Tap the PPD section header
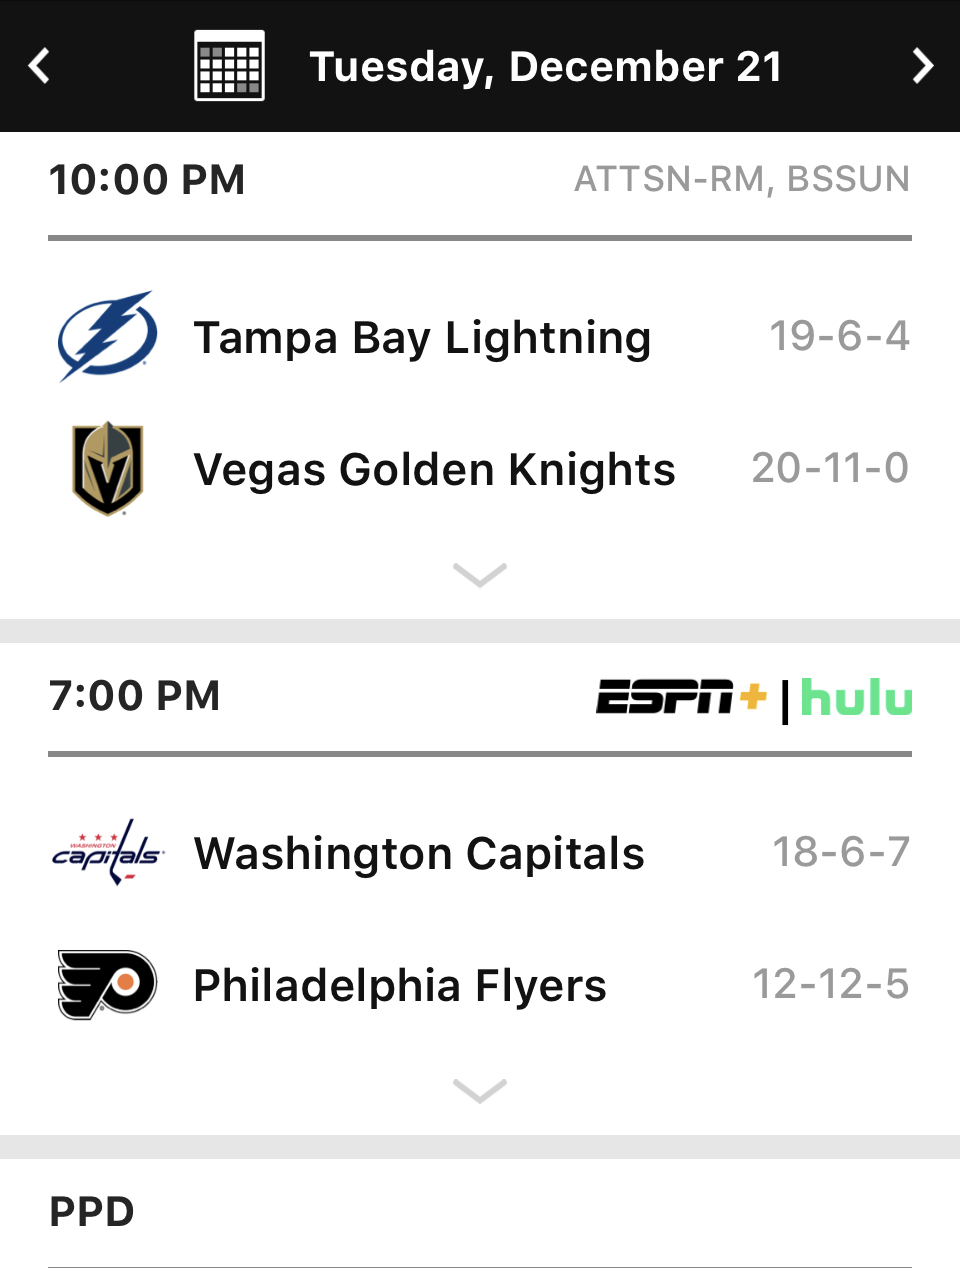960x1268 pixels. (x=92, y=1212)
